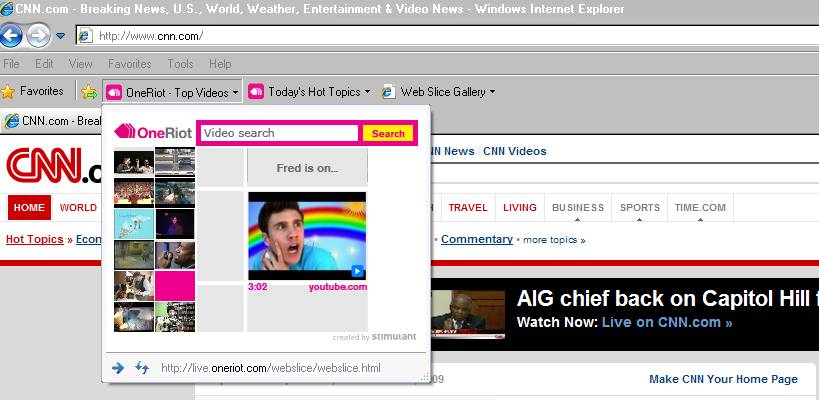Open the TIME.COM section tab
819x400 pixels.
[x=700, y=207]
